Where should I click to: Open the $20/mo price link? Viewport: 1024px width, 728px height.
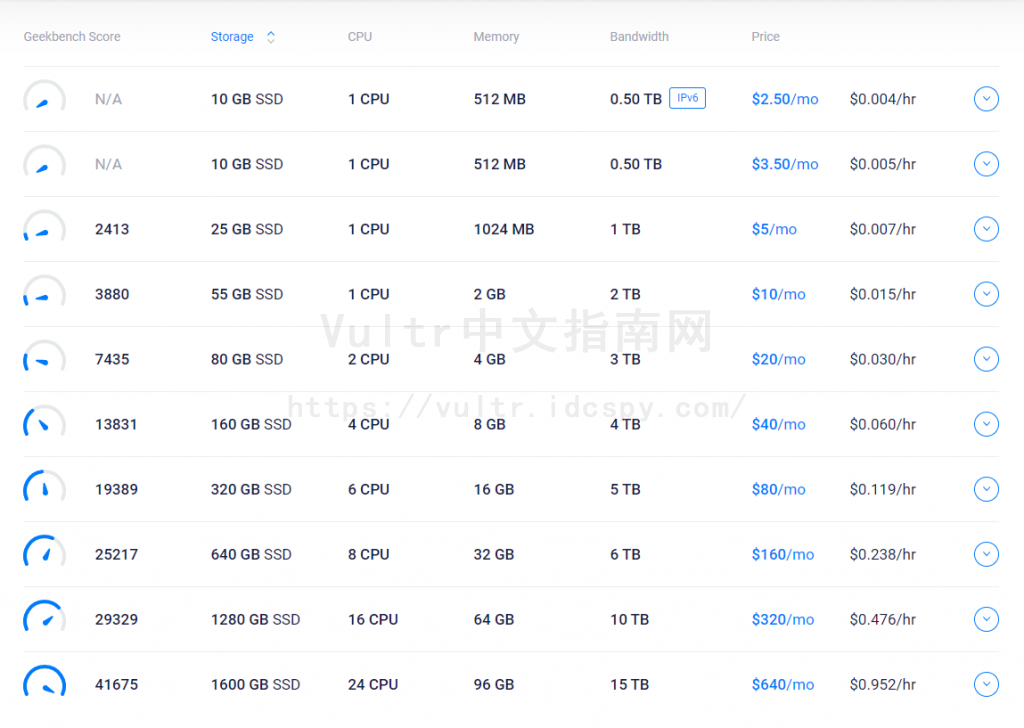pos(778,359)
